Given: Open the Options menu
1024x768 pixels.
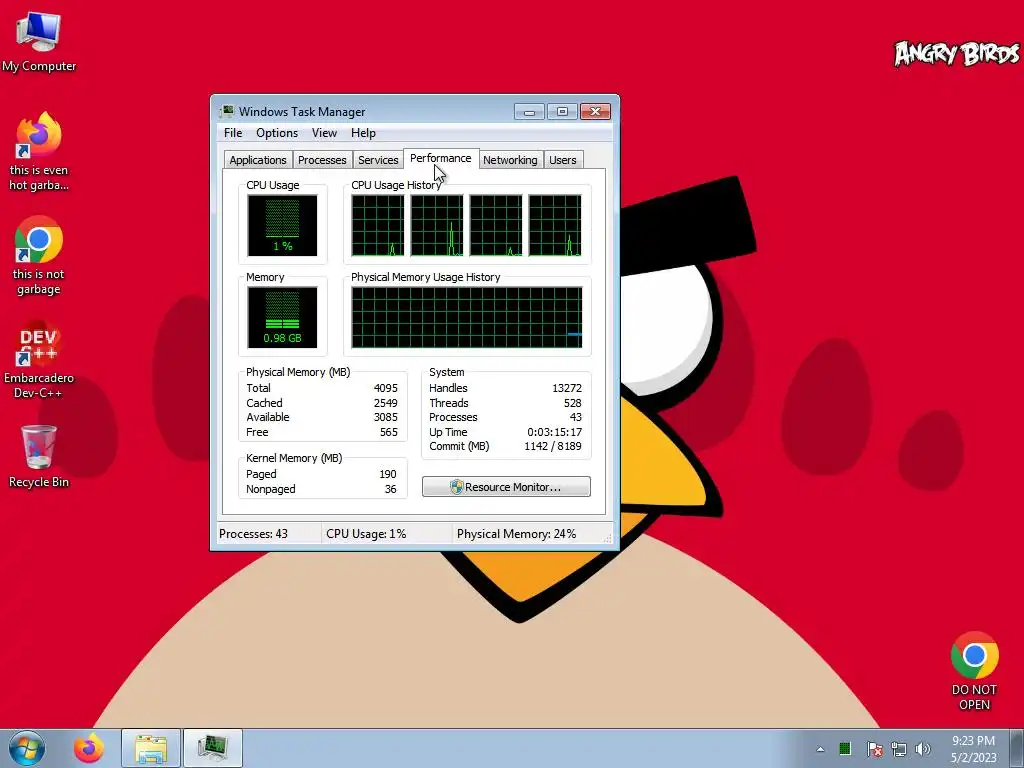Looking at the screenshot, I should 277,133.
